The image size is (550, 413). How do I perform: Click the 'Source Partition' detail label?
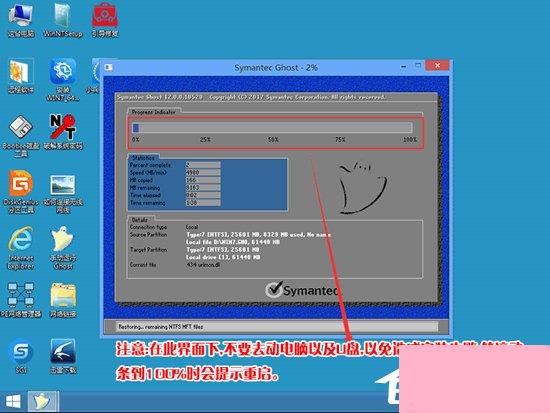pos(148,234)
